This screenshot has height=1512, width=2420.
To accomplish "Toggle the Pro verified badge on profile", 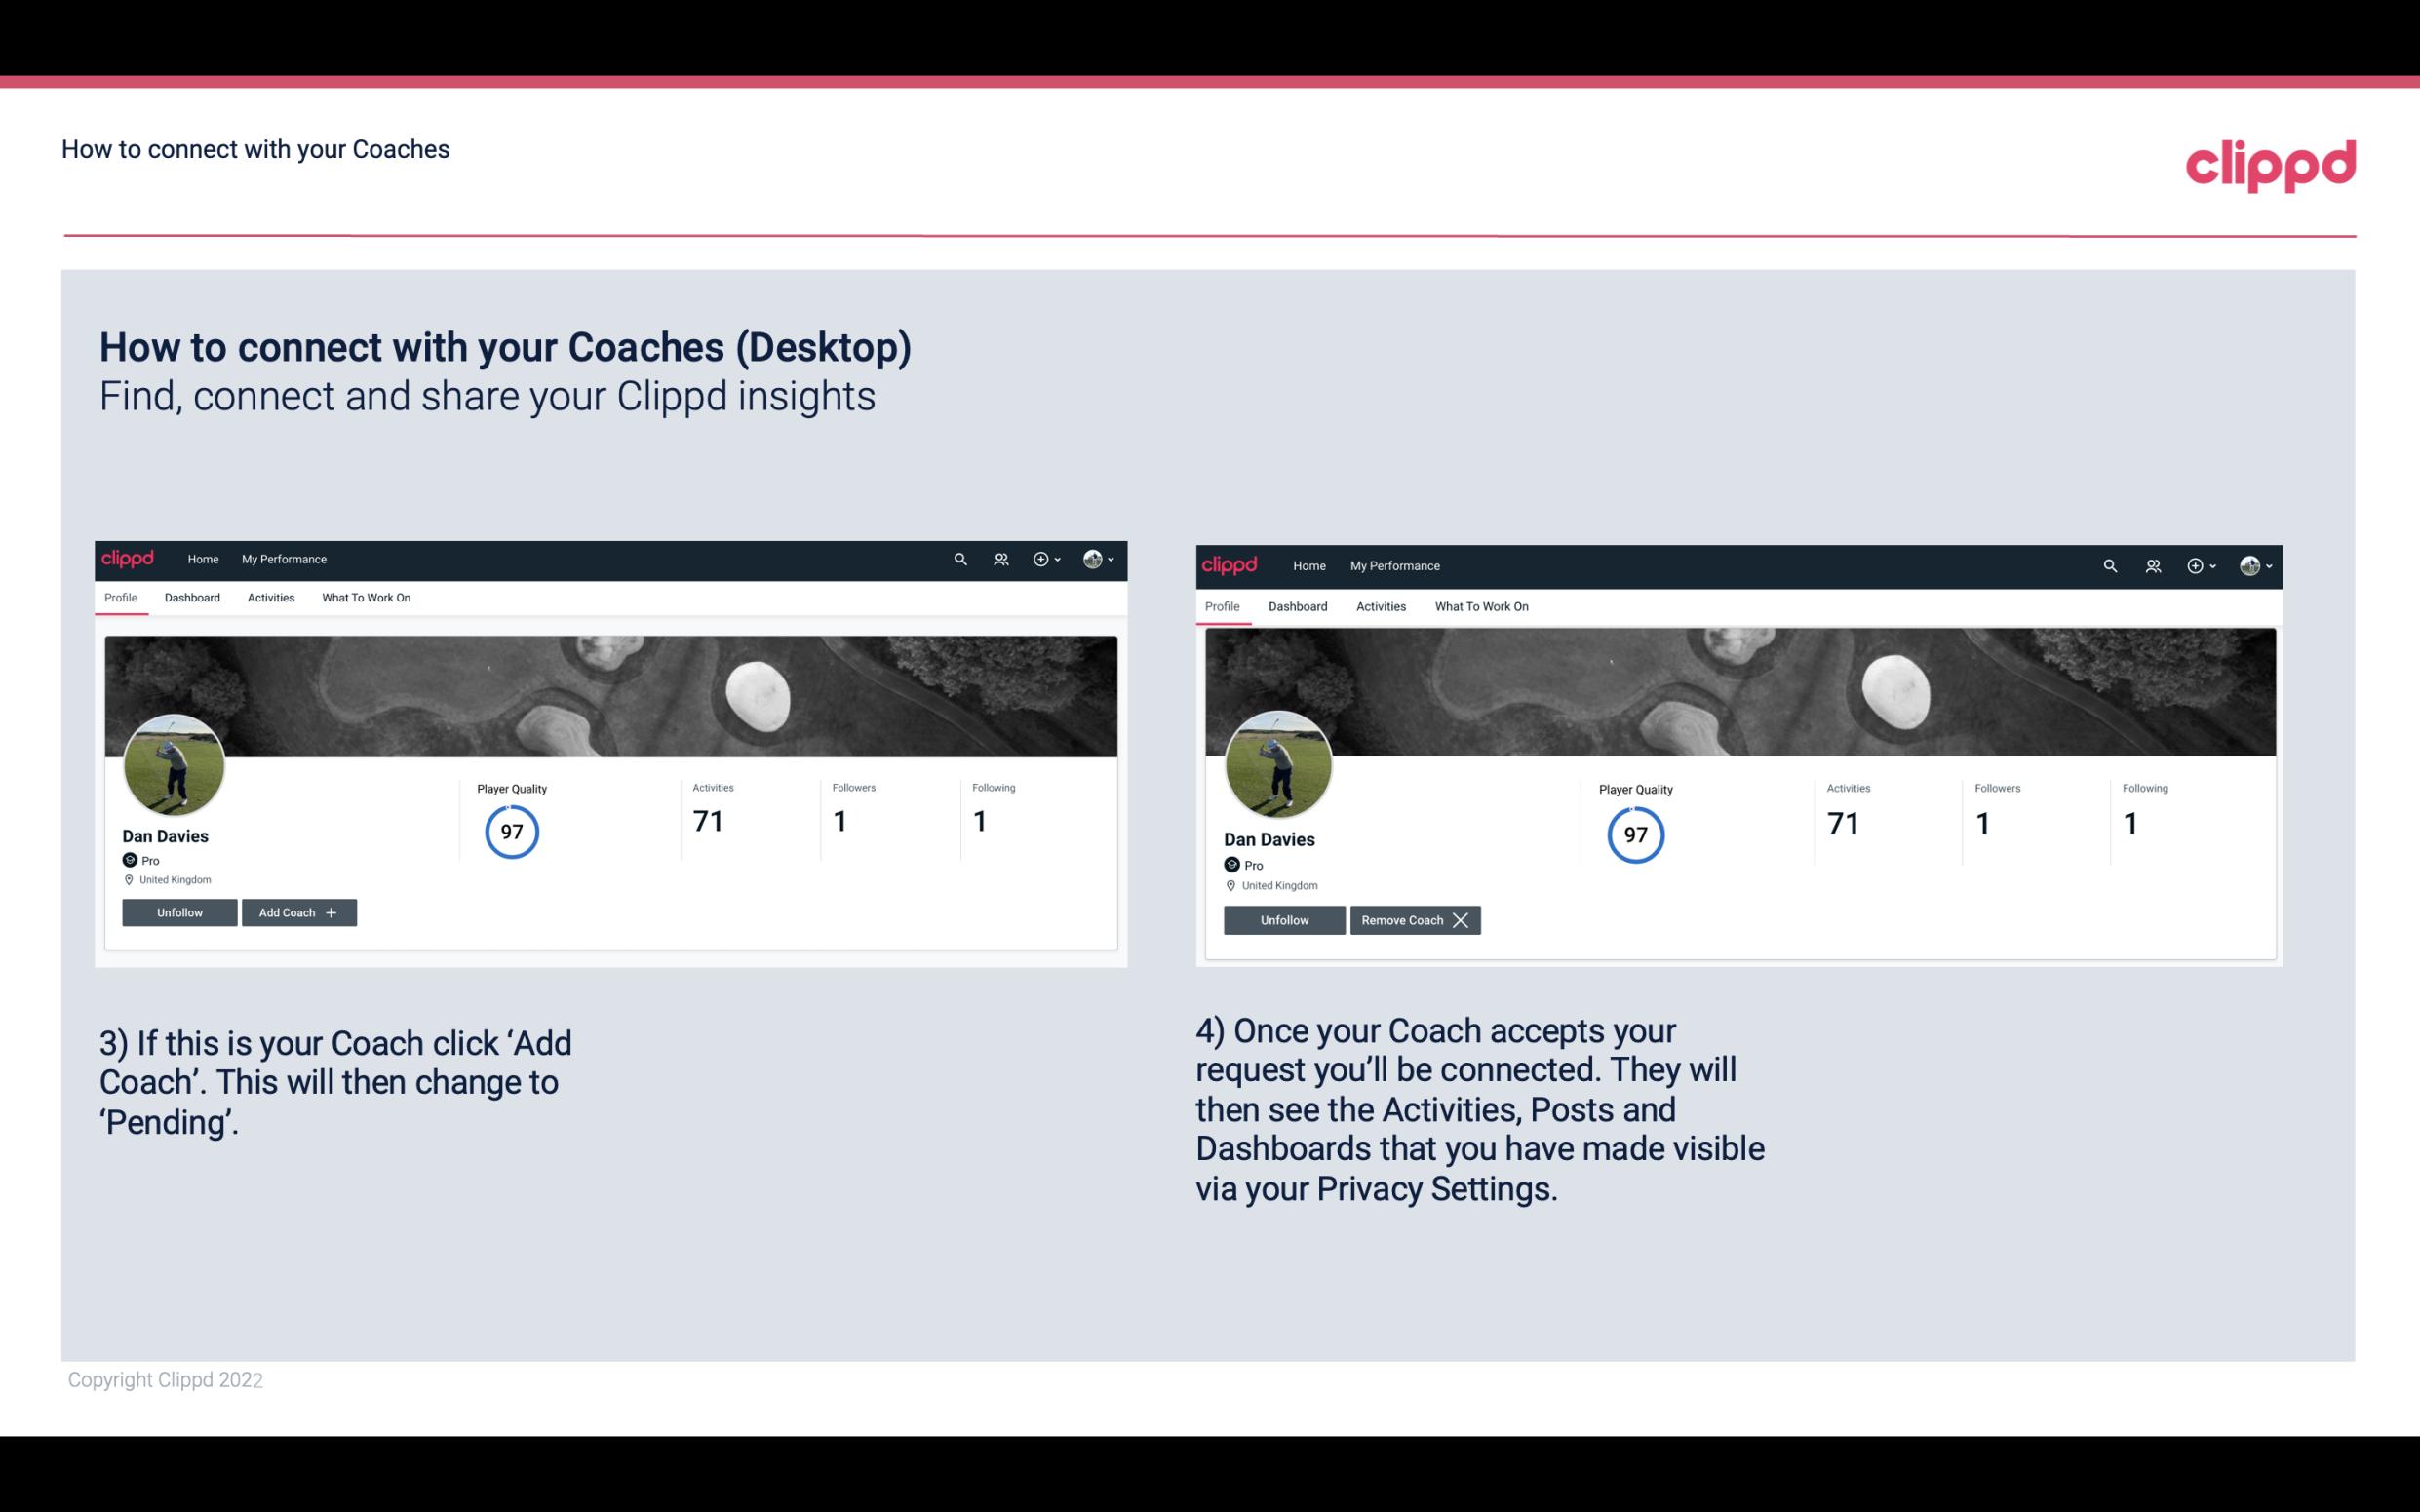I will coord(129,861).
